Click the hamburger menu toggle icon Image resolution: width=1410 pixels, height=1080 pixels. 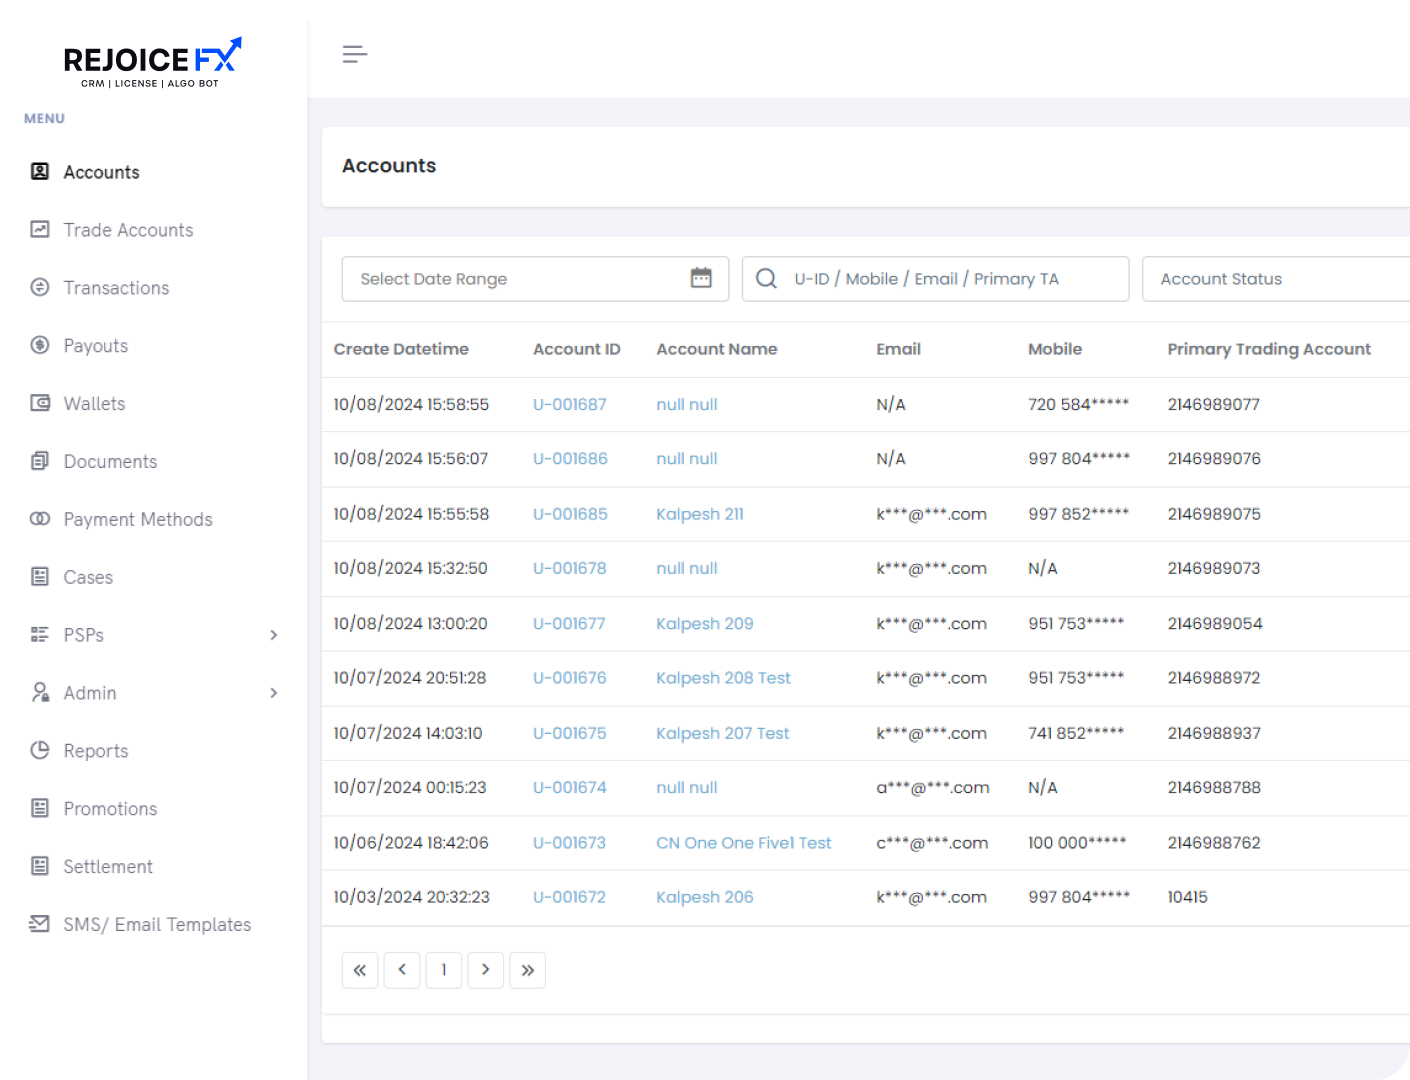click(354, 54)
